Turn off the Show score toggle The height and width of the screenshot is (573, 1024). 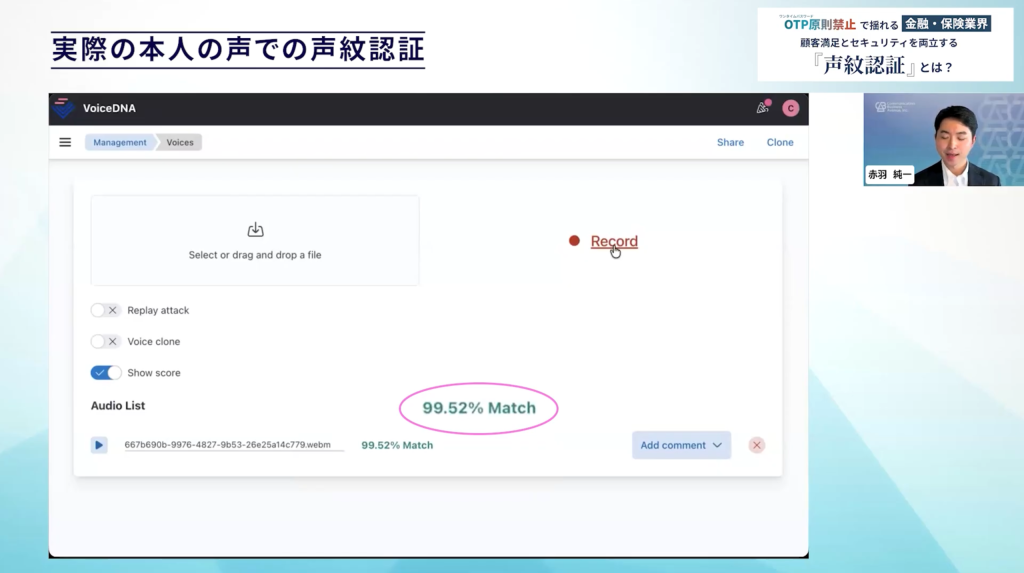click(x=105, y=372)
